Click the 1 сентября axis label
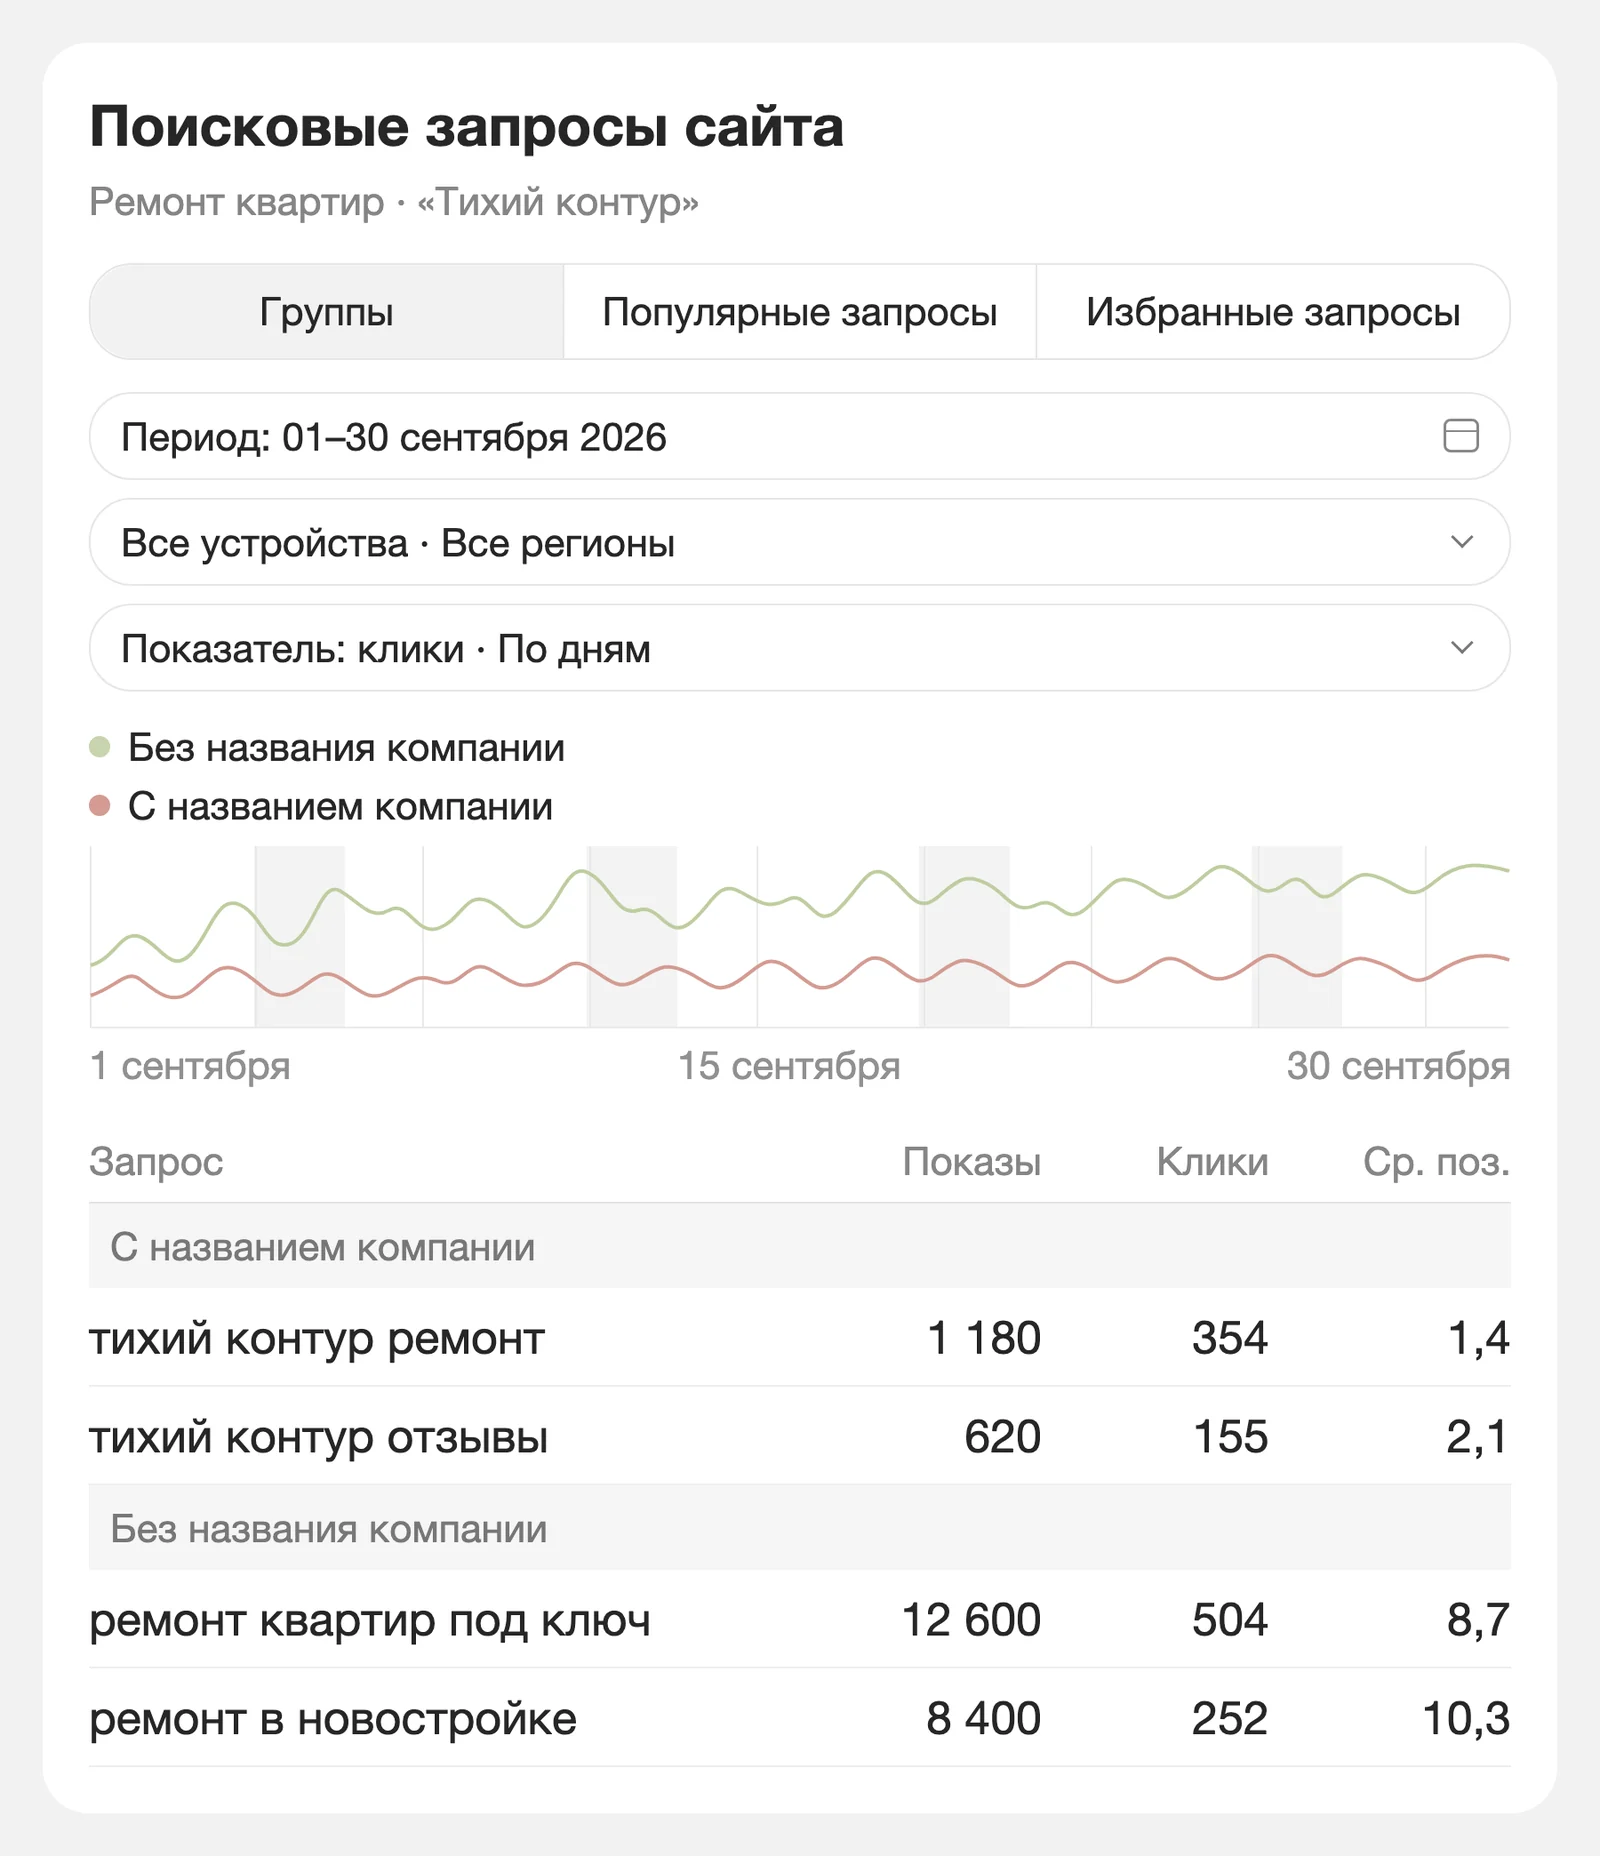This screenshot has height=1856, width=1600. (x=190, y=1066)
